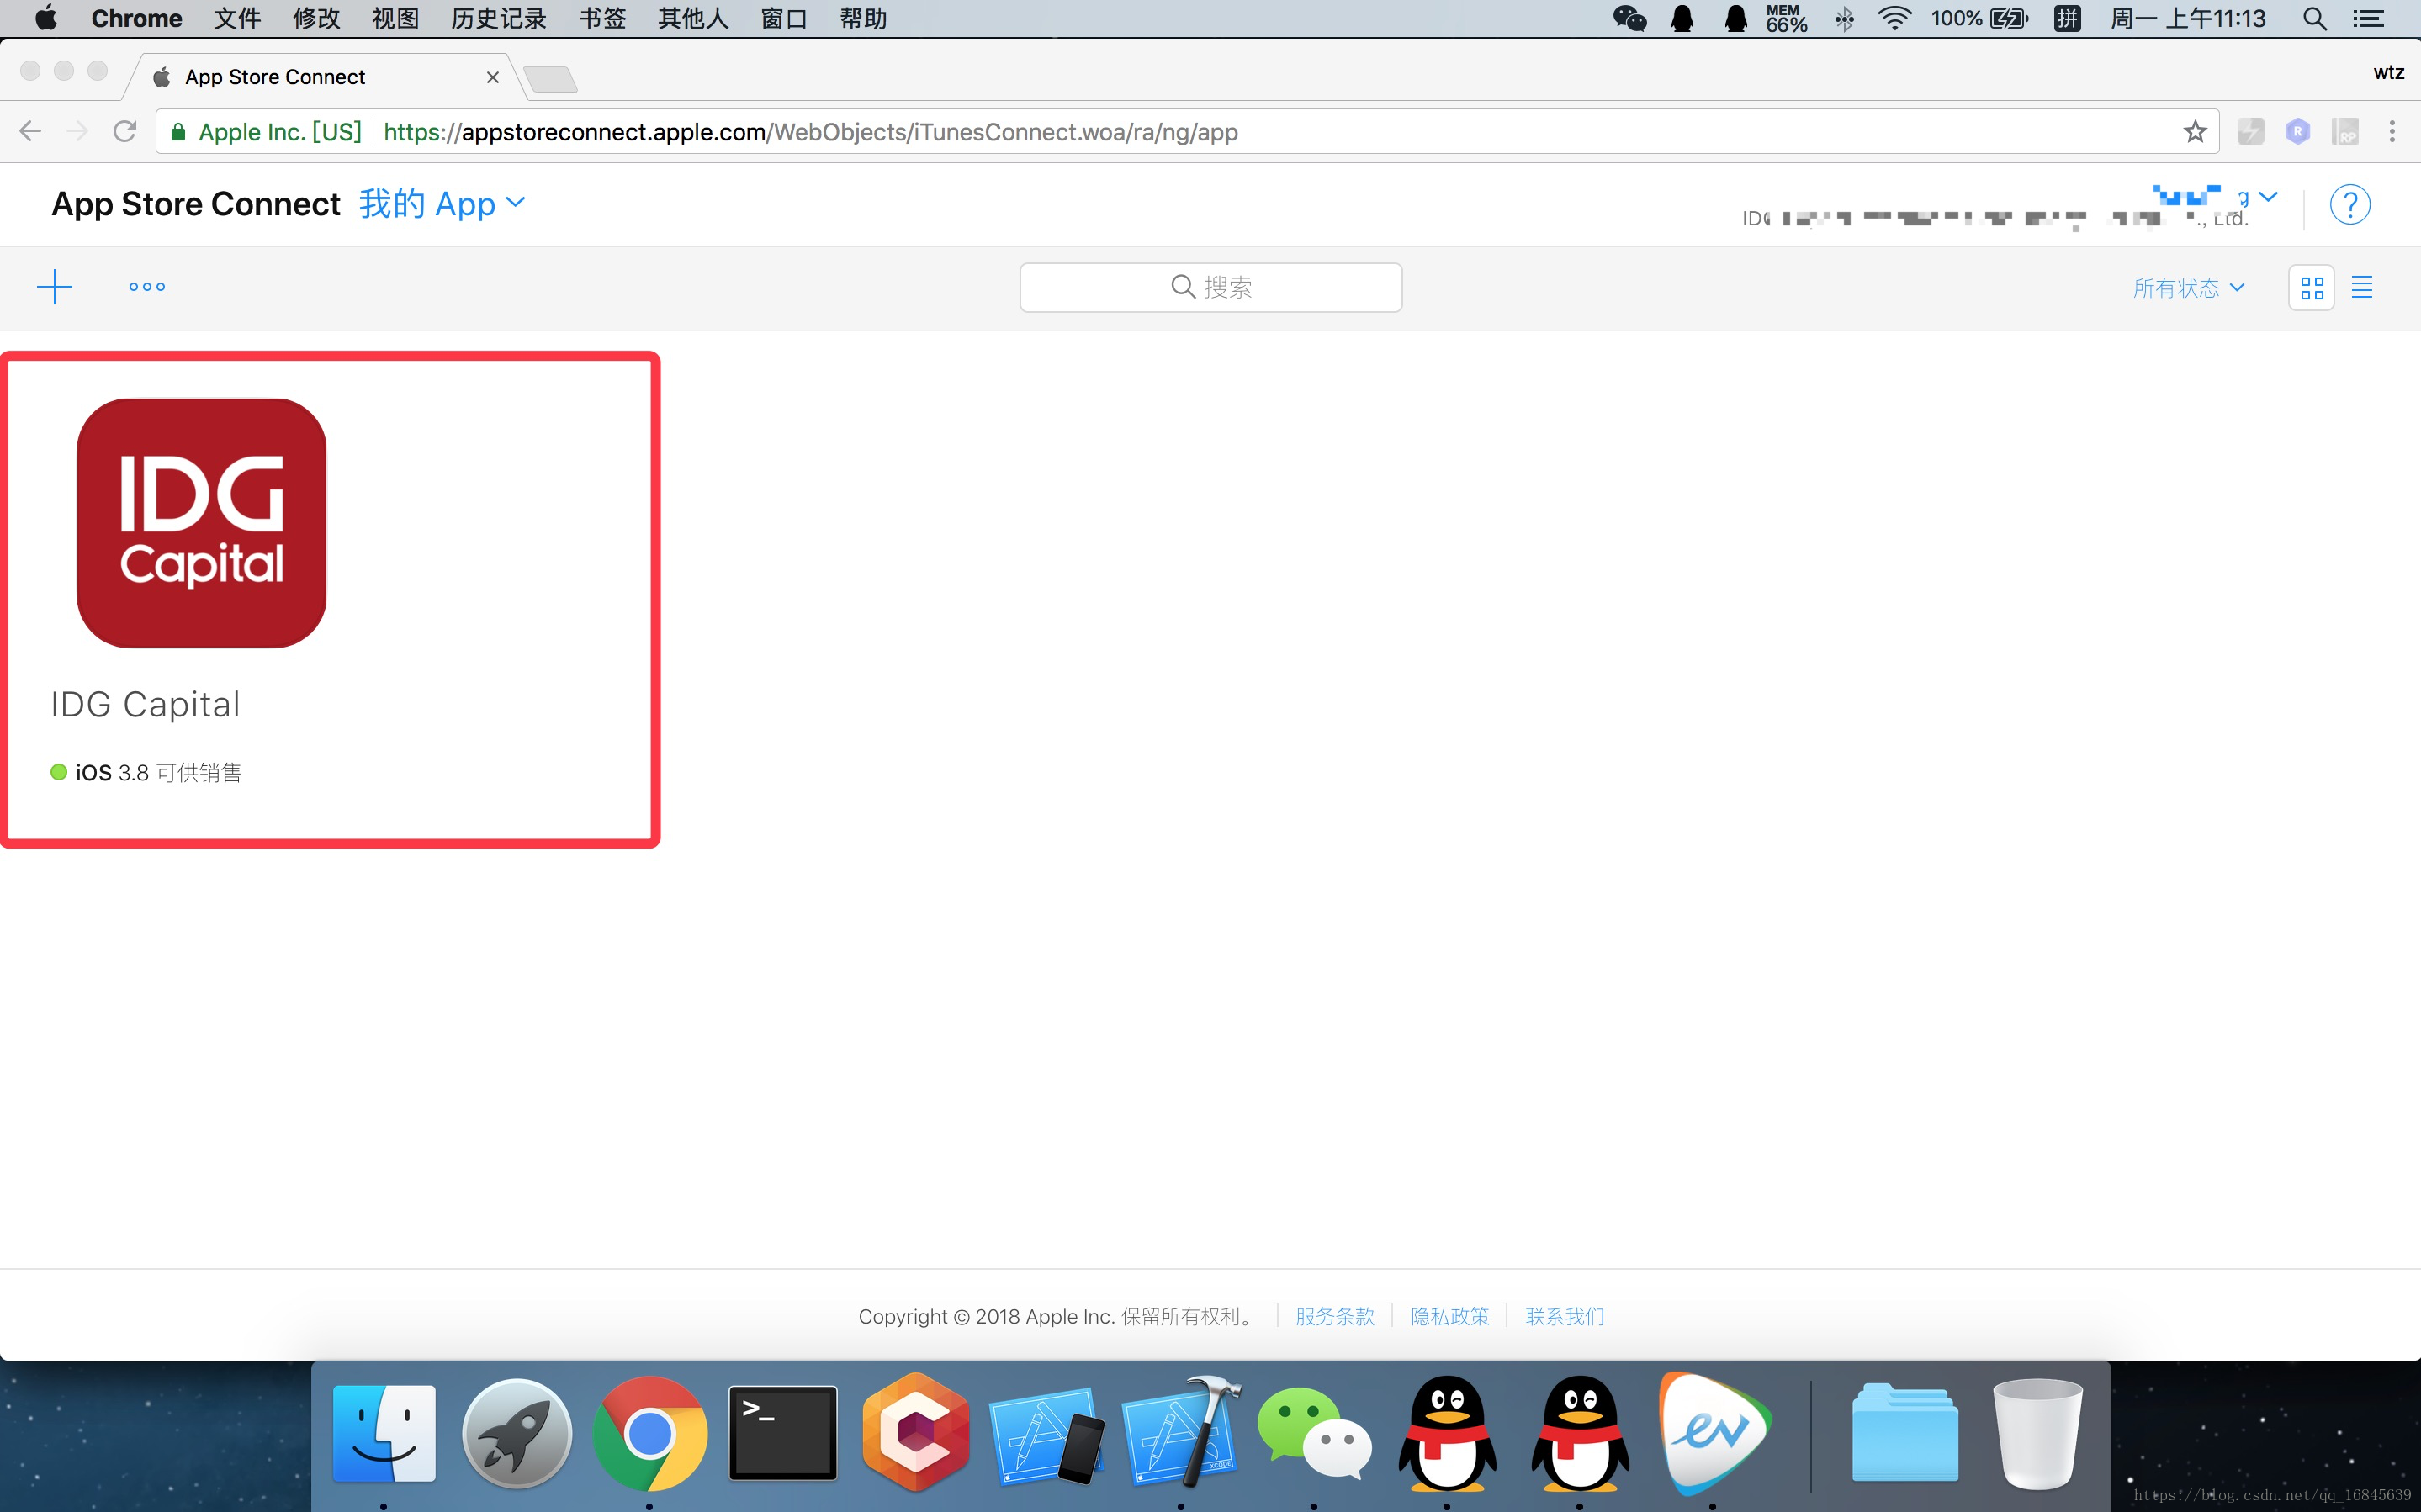Click the battery 100% indicator
The width and height of the screenshot is (2421, 1512).
1979,18
